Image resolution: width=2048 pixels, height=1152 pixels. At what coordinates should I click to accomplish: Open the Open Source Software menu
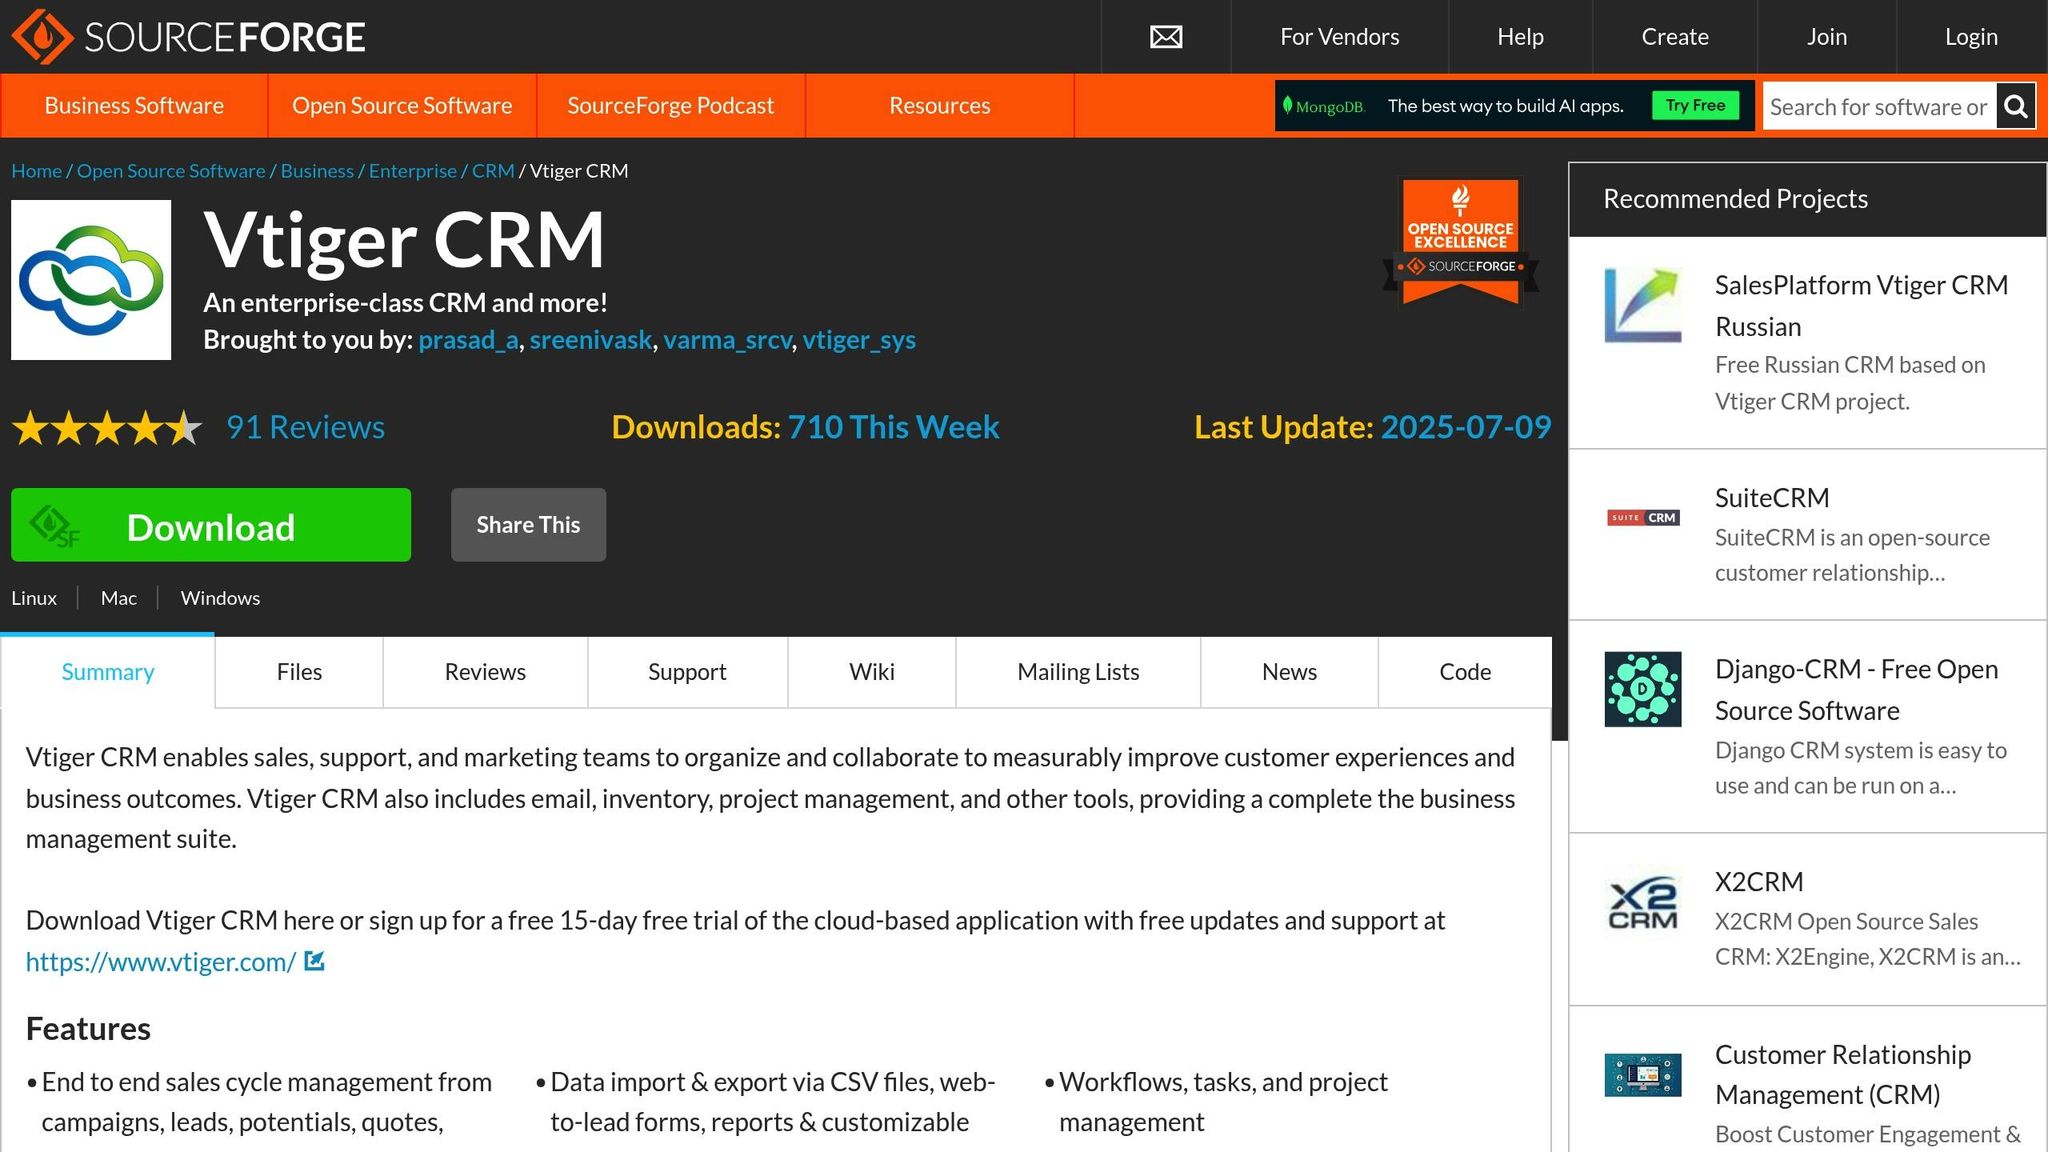pos(401,105)
